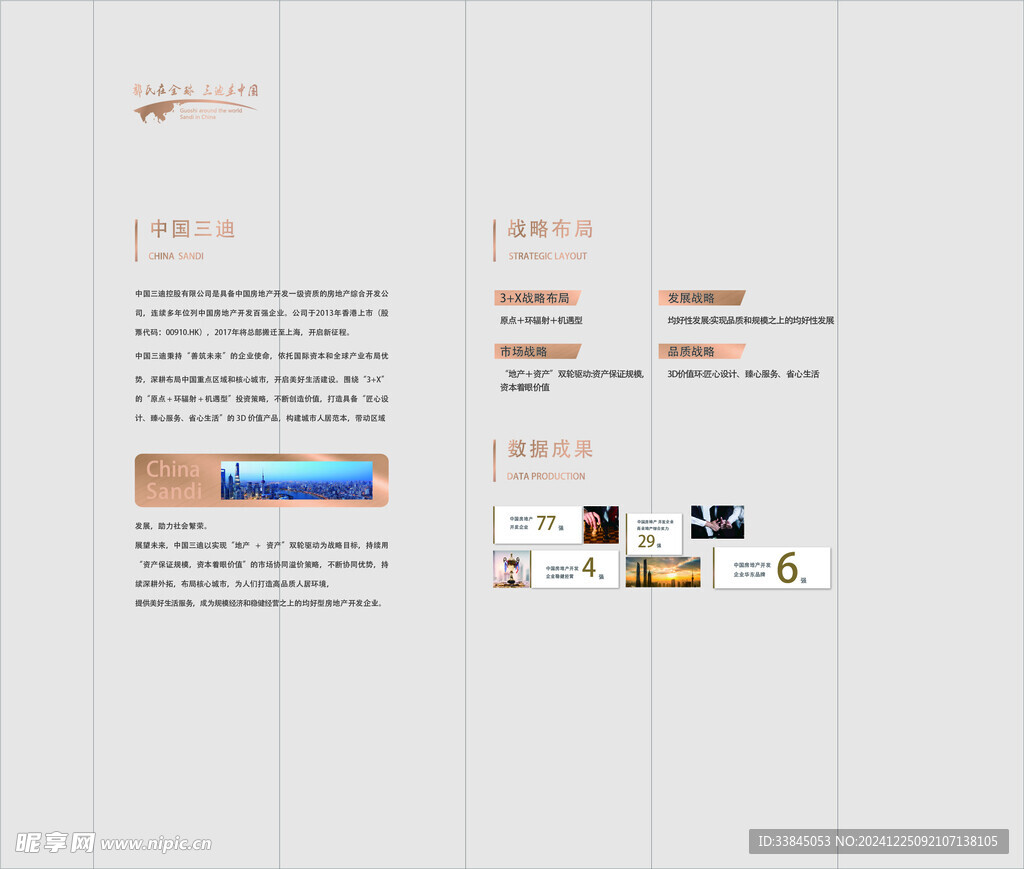Image resolution: width=1024 pixels, height=869 pixels.
Task: Open the card showing number 77
Action: [537, 524]
